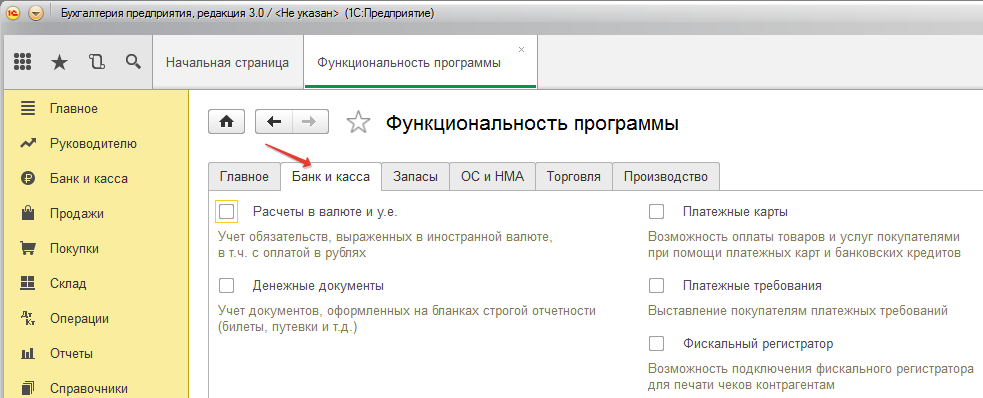Switch to the Запасы tab
The image size is (983, 398).
416,177
